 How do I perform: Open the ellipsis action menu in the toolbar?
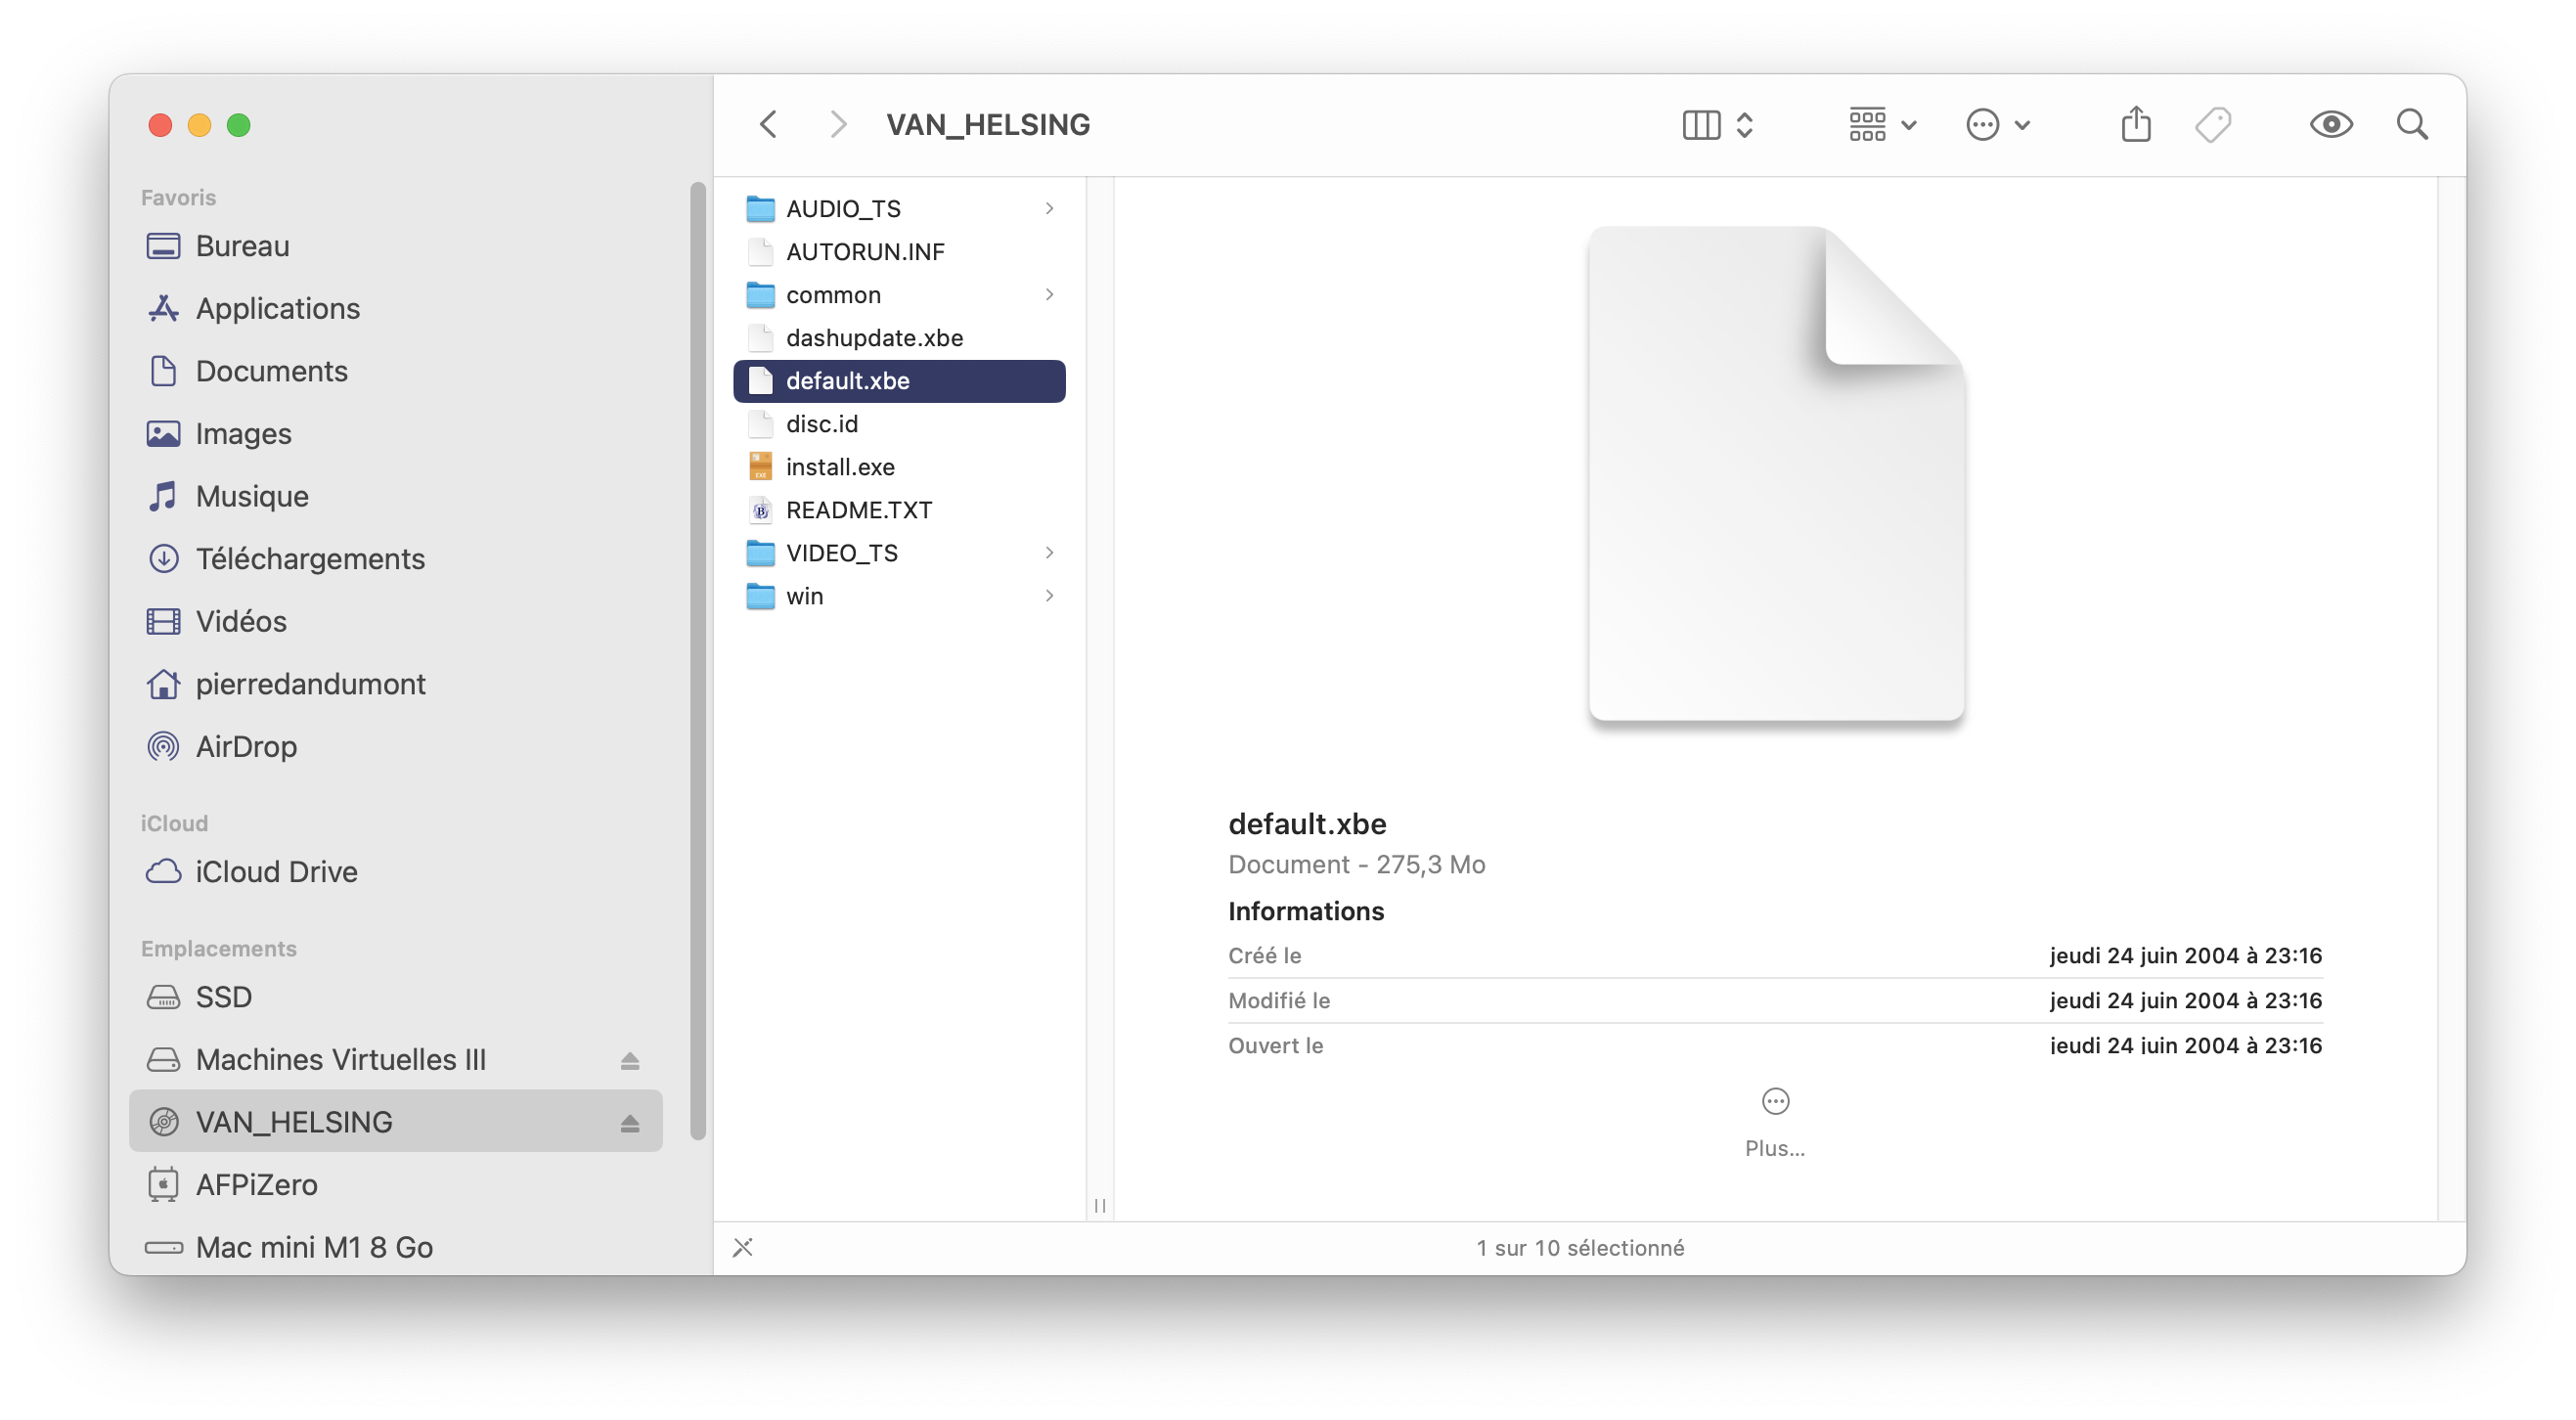(x=1998, y=125)
